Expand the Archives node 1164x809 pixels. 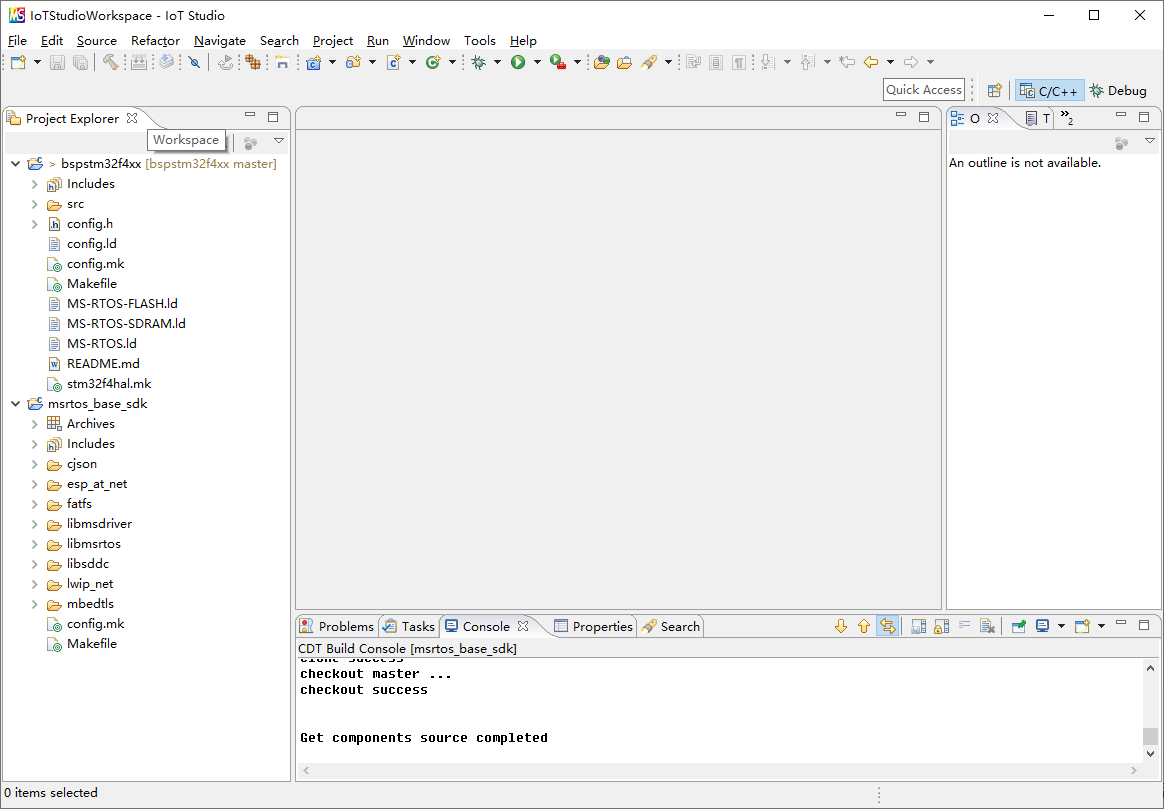point(35,424)
